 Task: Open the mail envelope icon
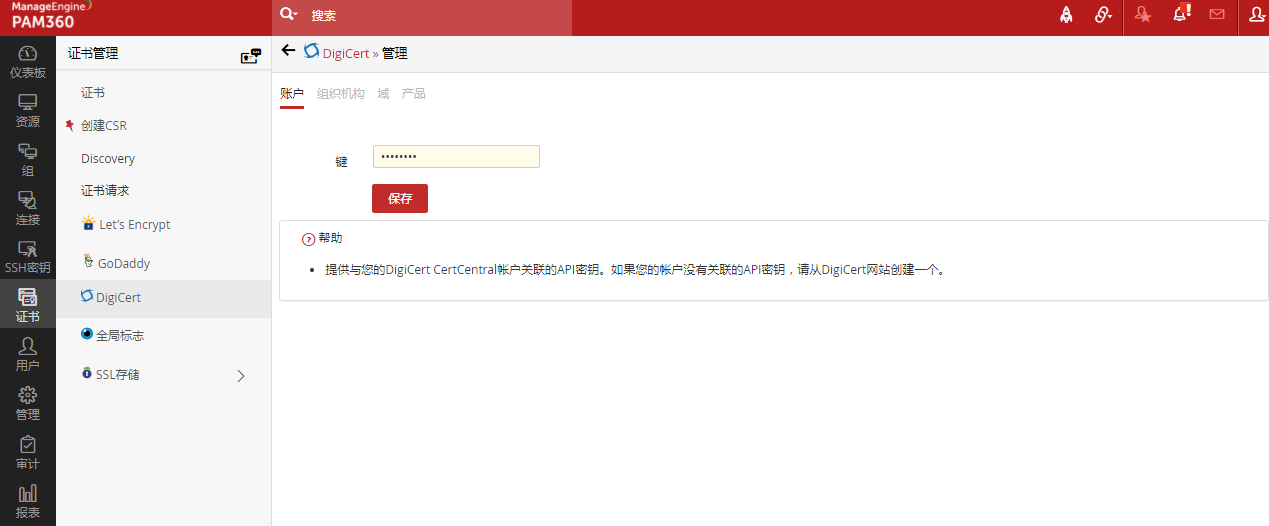coord(1217,15)
